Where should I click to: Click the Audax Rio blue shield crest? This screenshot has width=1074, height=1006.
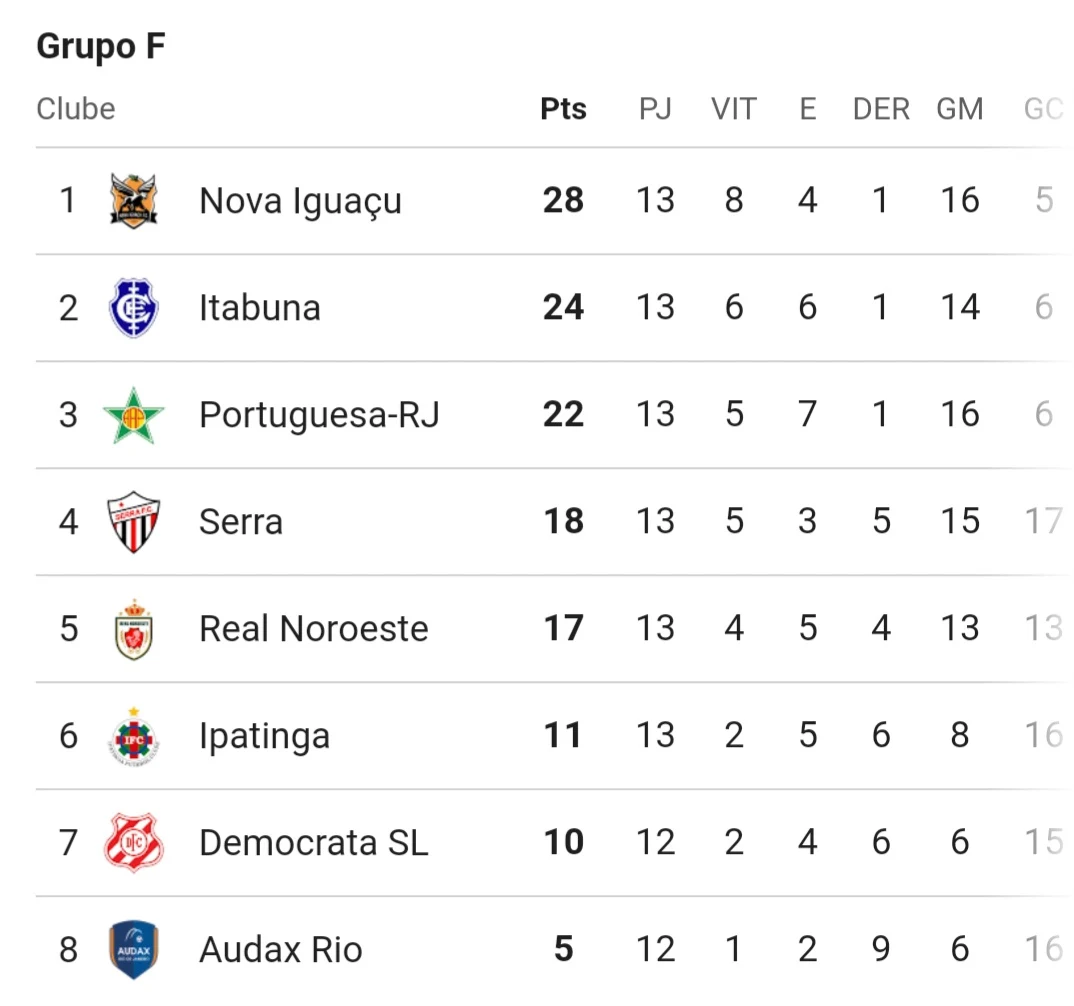[x=134, y=950]
